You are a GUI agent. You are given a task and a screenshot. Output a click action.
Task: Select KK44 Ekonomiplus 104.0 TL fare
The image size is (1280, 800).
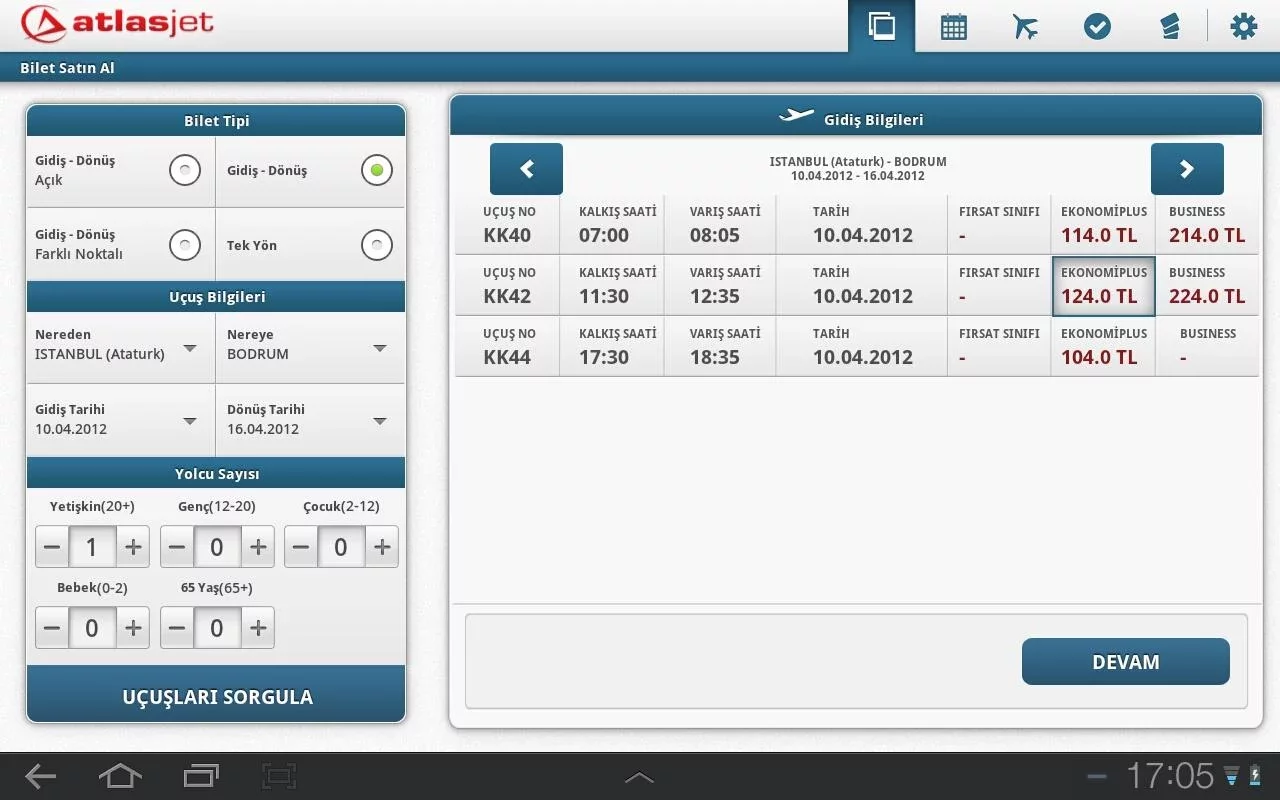click(1103, 347)
